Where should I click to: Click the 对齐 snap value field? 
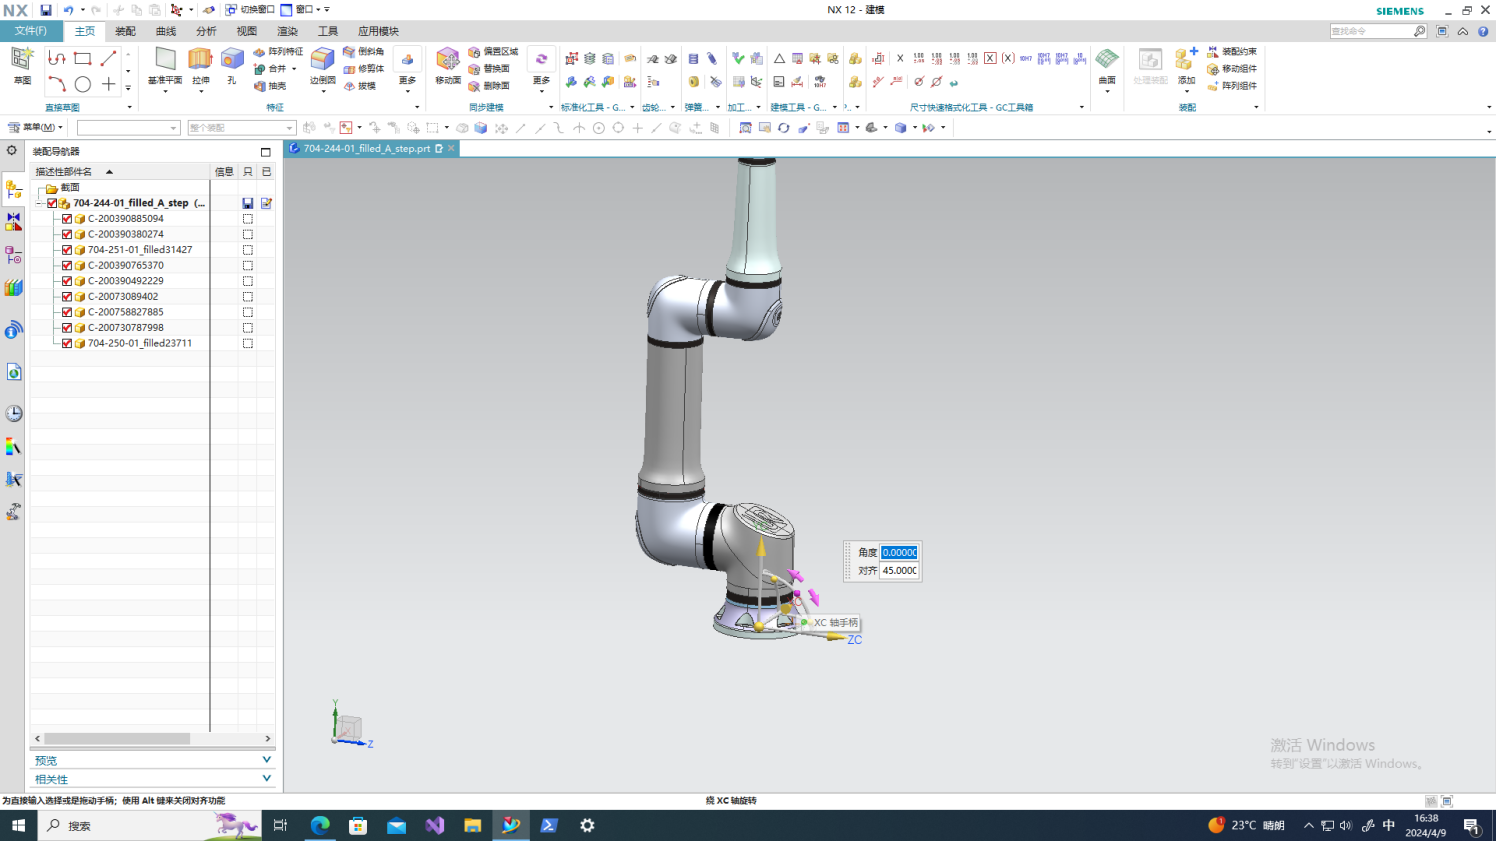click(899, 571)
